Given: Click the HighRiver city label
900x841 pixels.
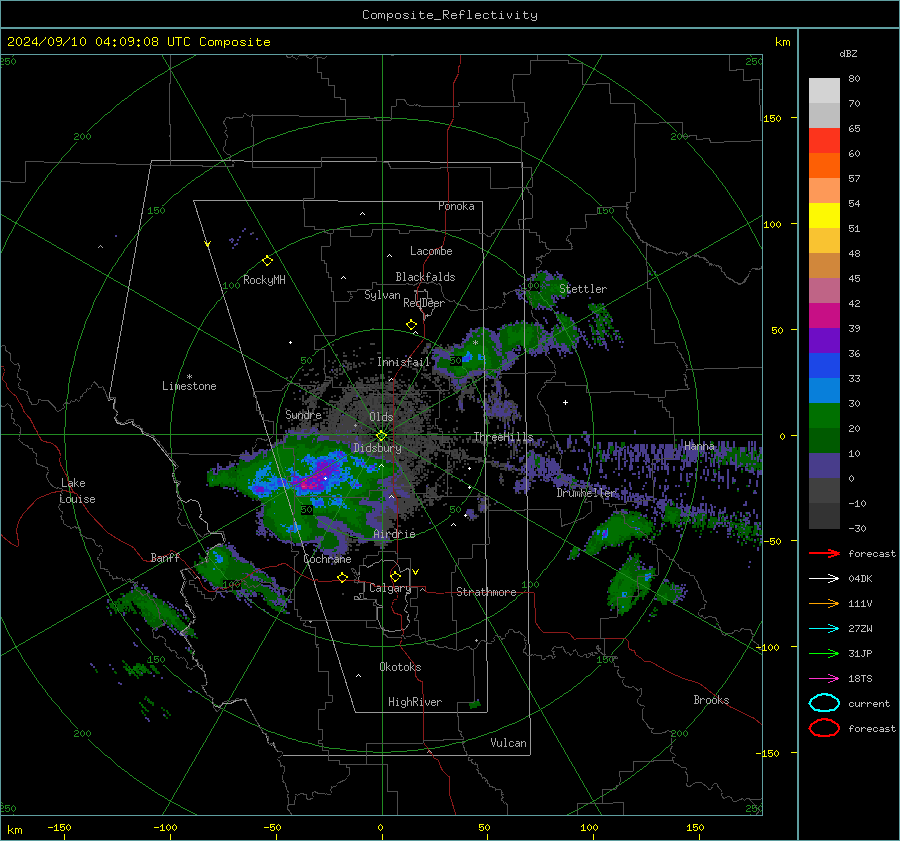Looking at the screenshot, I should tap(415, 702).
